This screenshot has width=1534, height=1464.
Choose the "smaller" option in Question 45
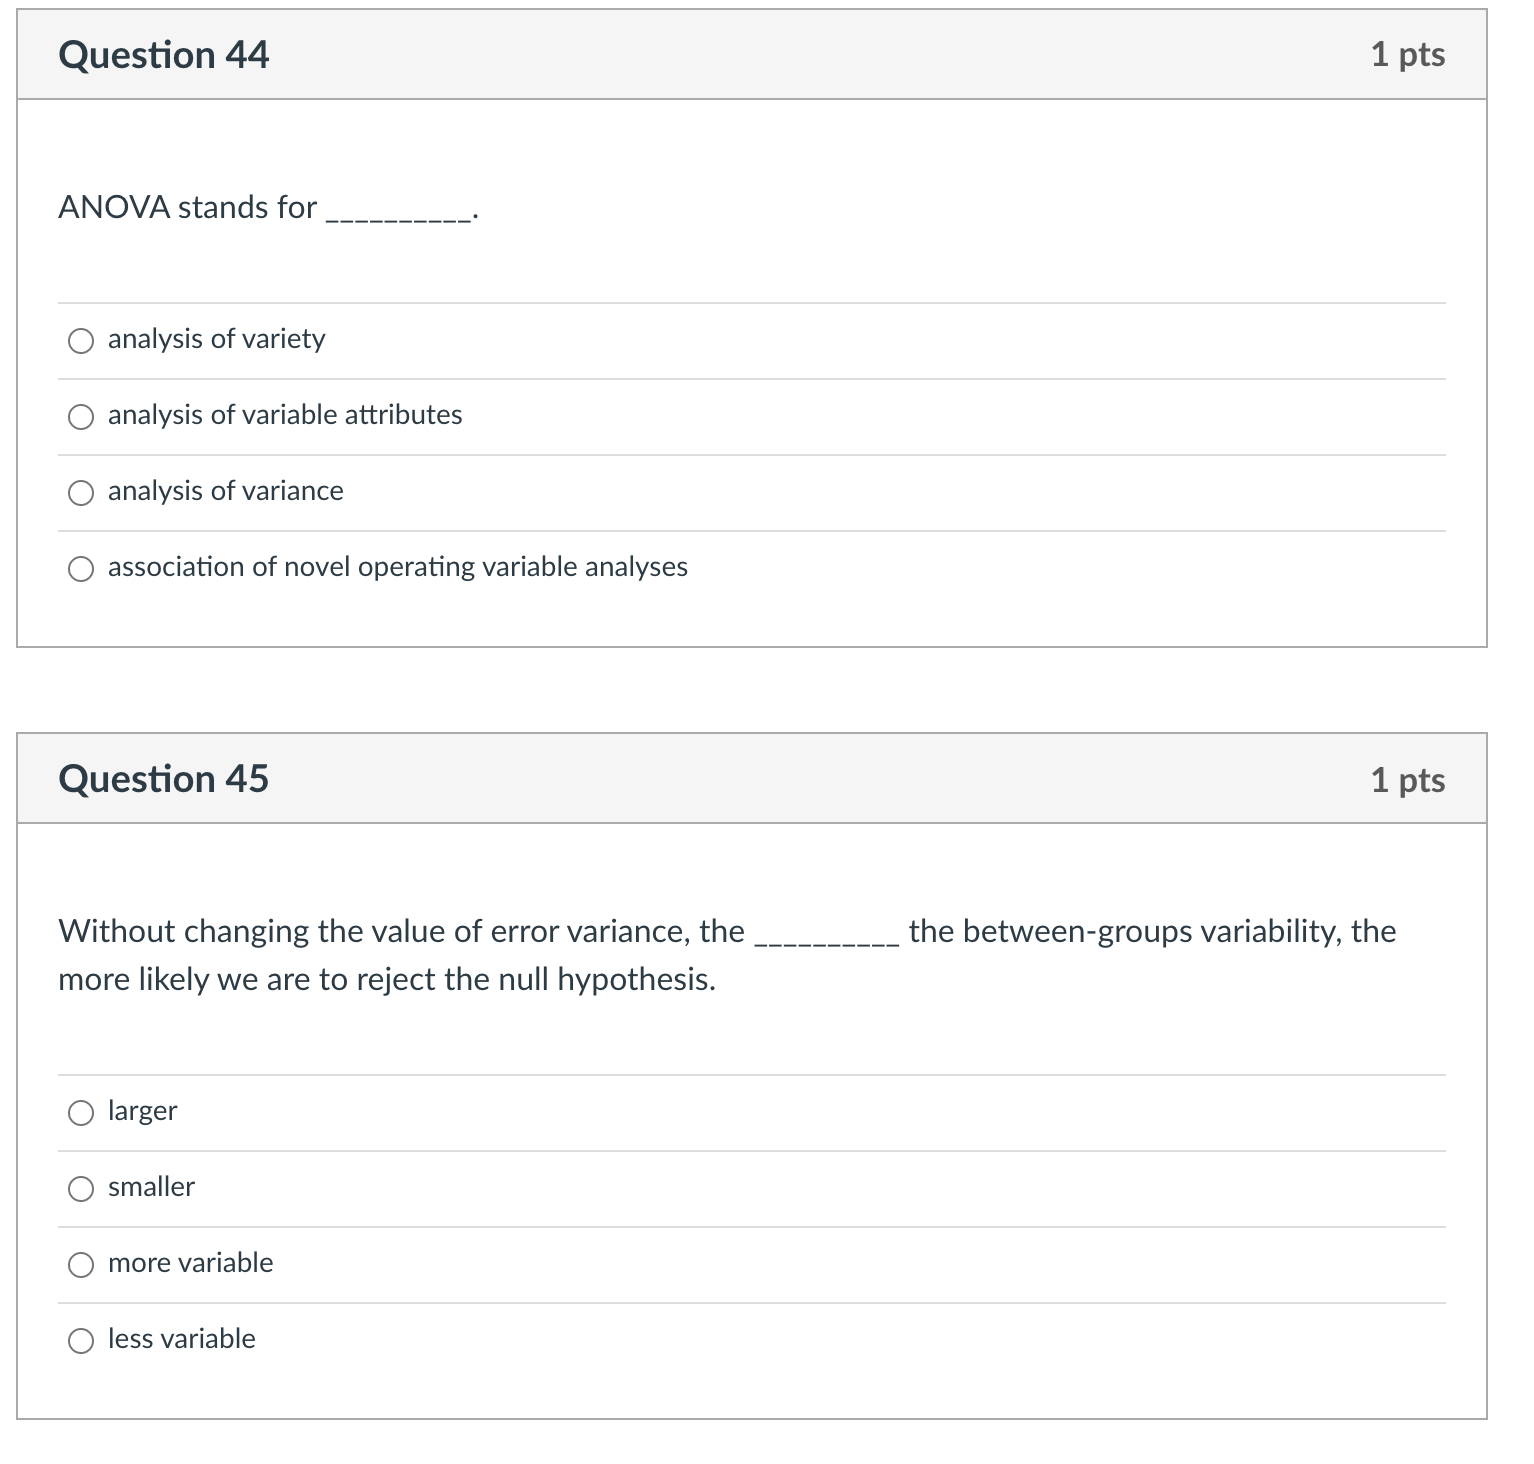tap(82, 1188)
